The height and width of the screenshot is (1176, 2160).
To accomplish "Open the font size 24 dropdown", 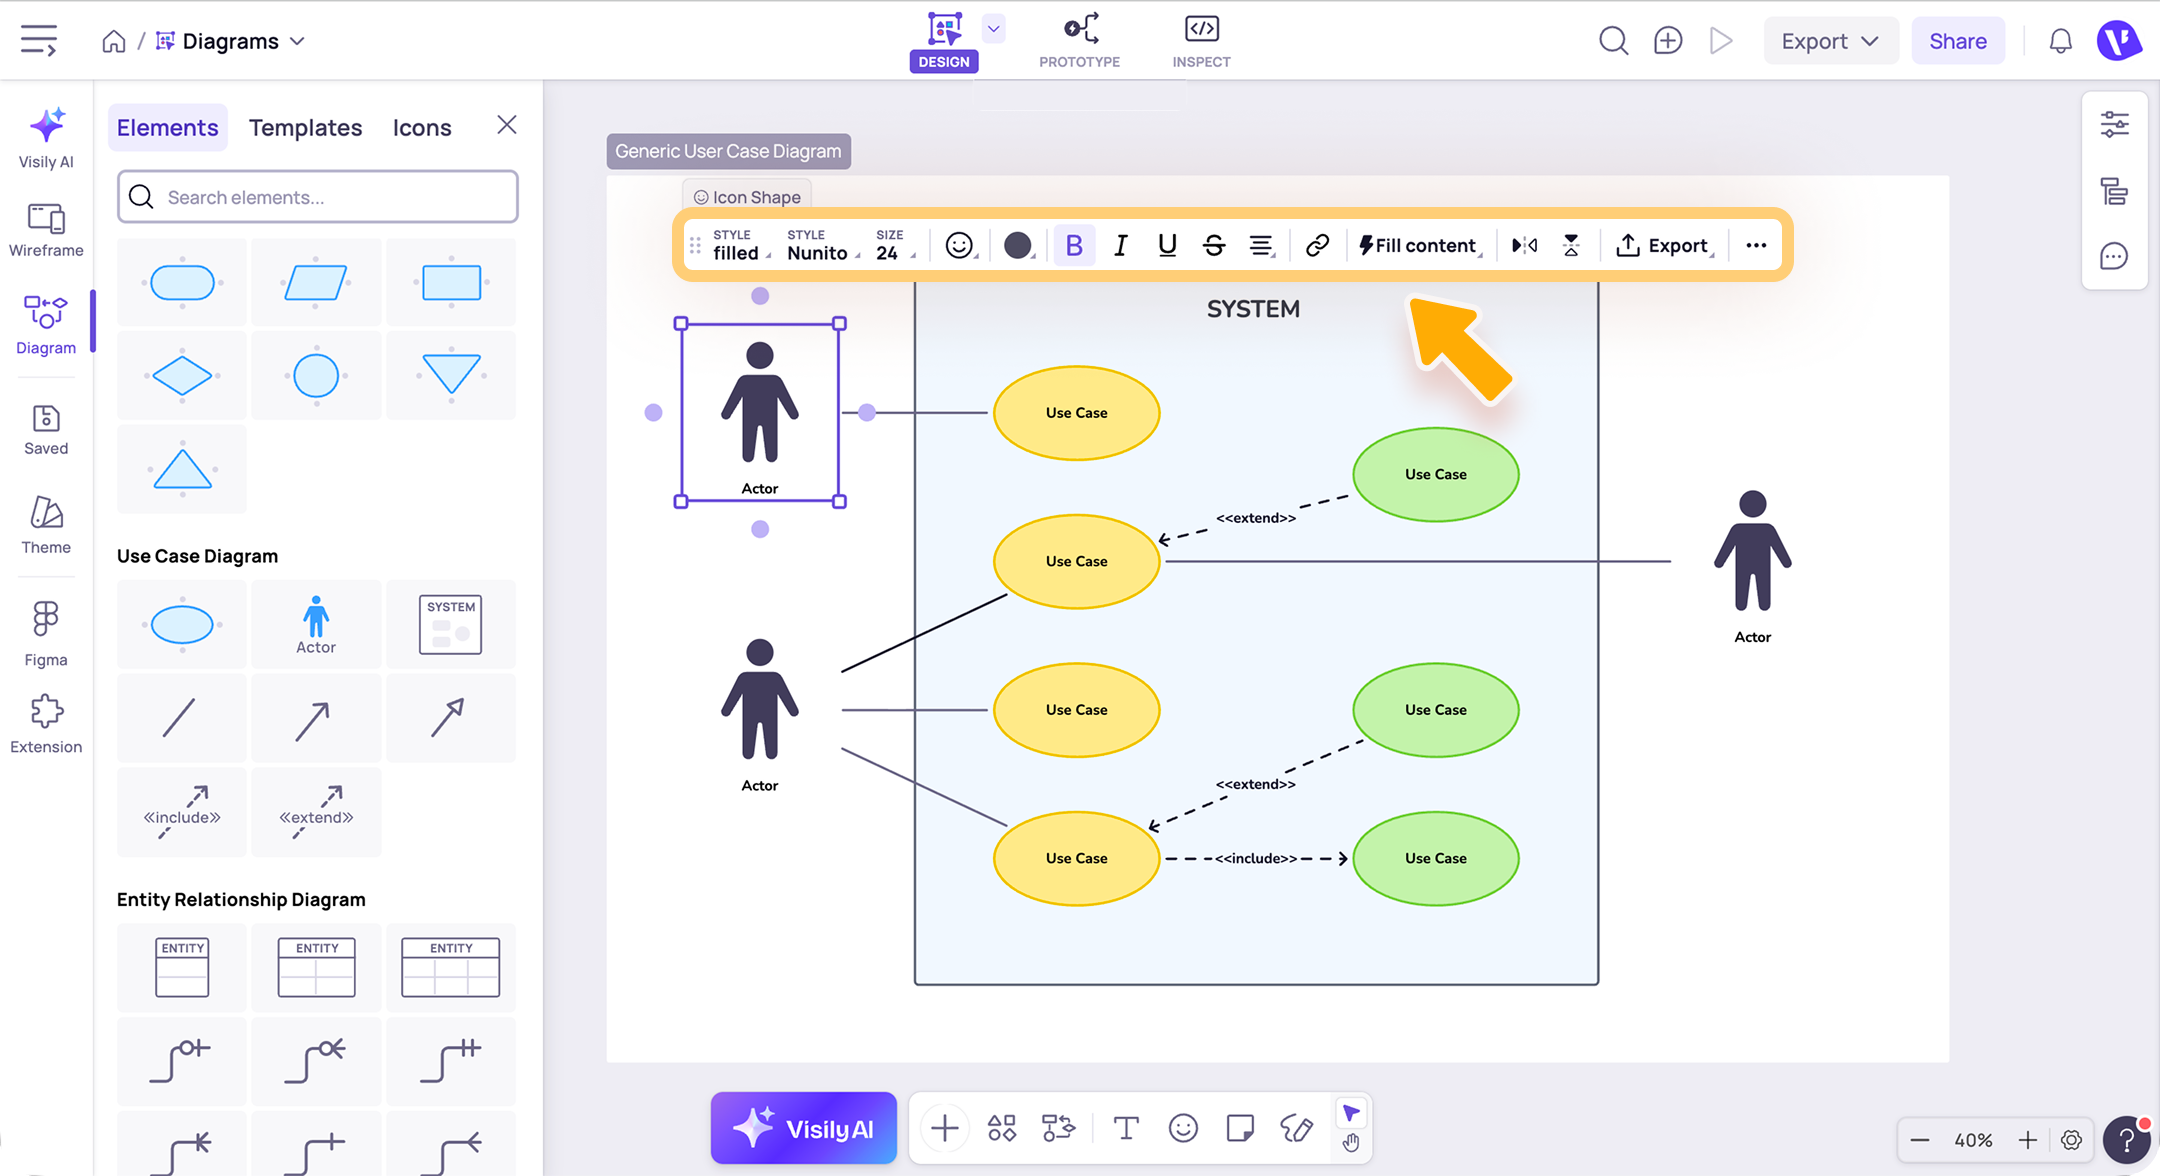I will pyautogui.click(x=895, y=245).
